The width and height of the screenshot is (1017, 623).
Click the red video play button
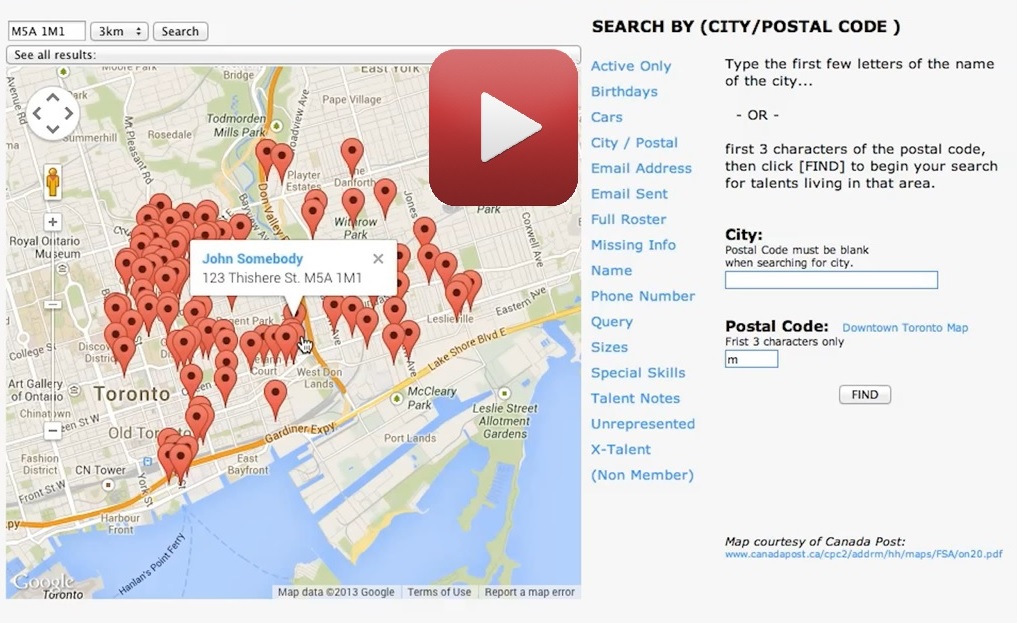(x=504, y=127)
